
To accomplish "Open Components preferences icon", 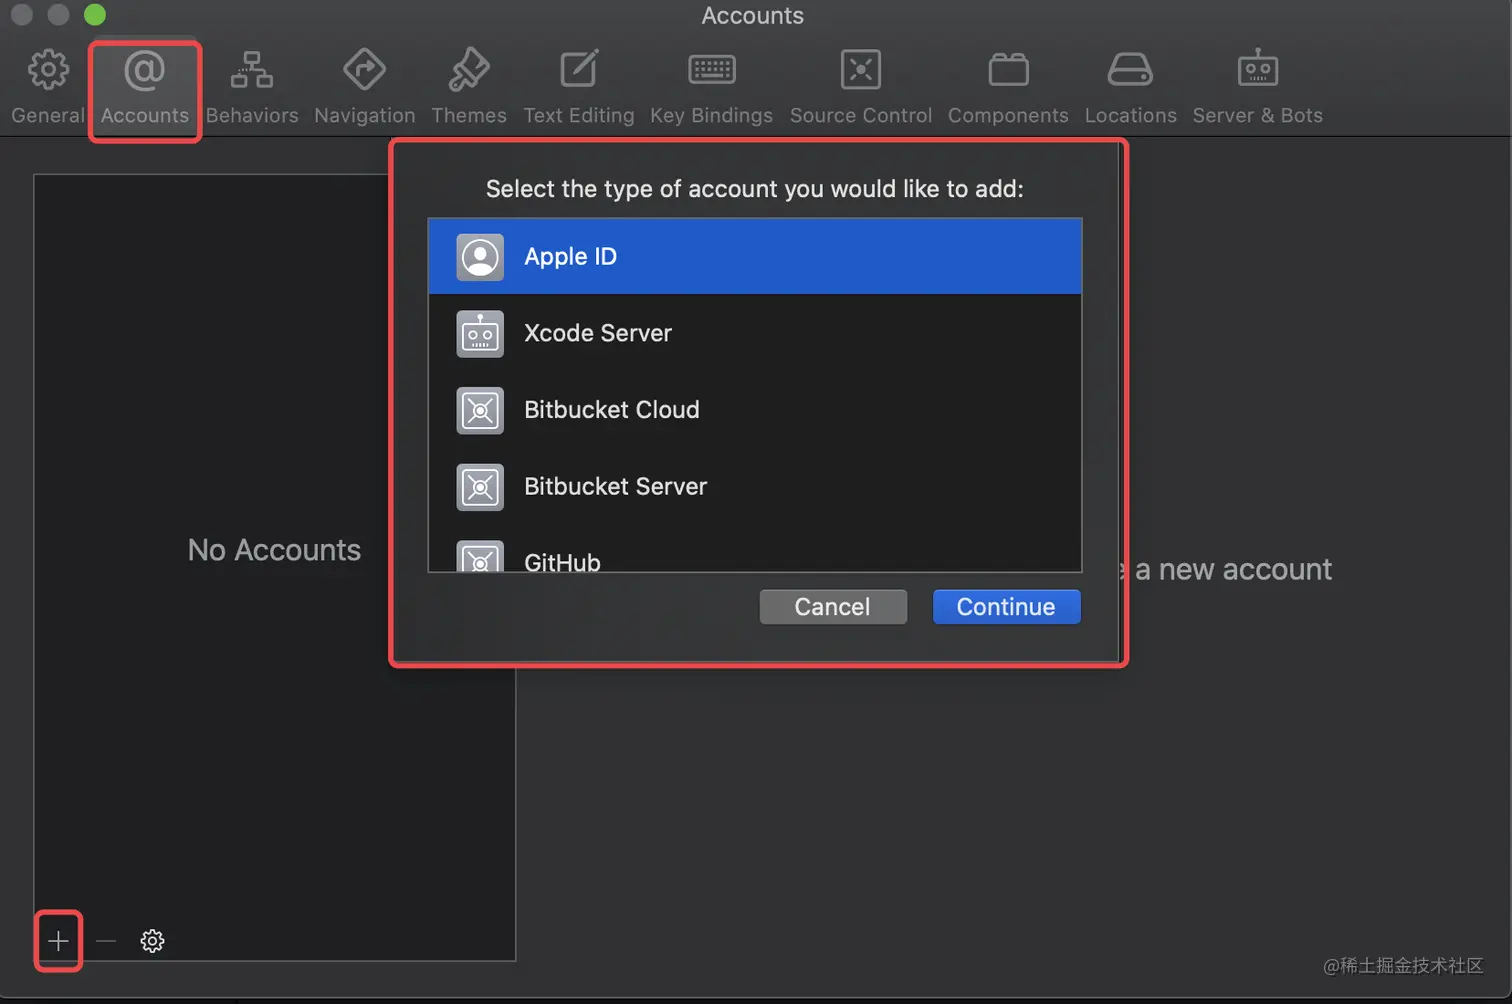I will point(1008,70).
